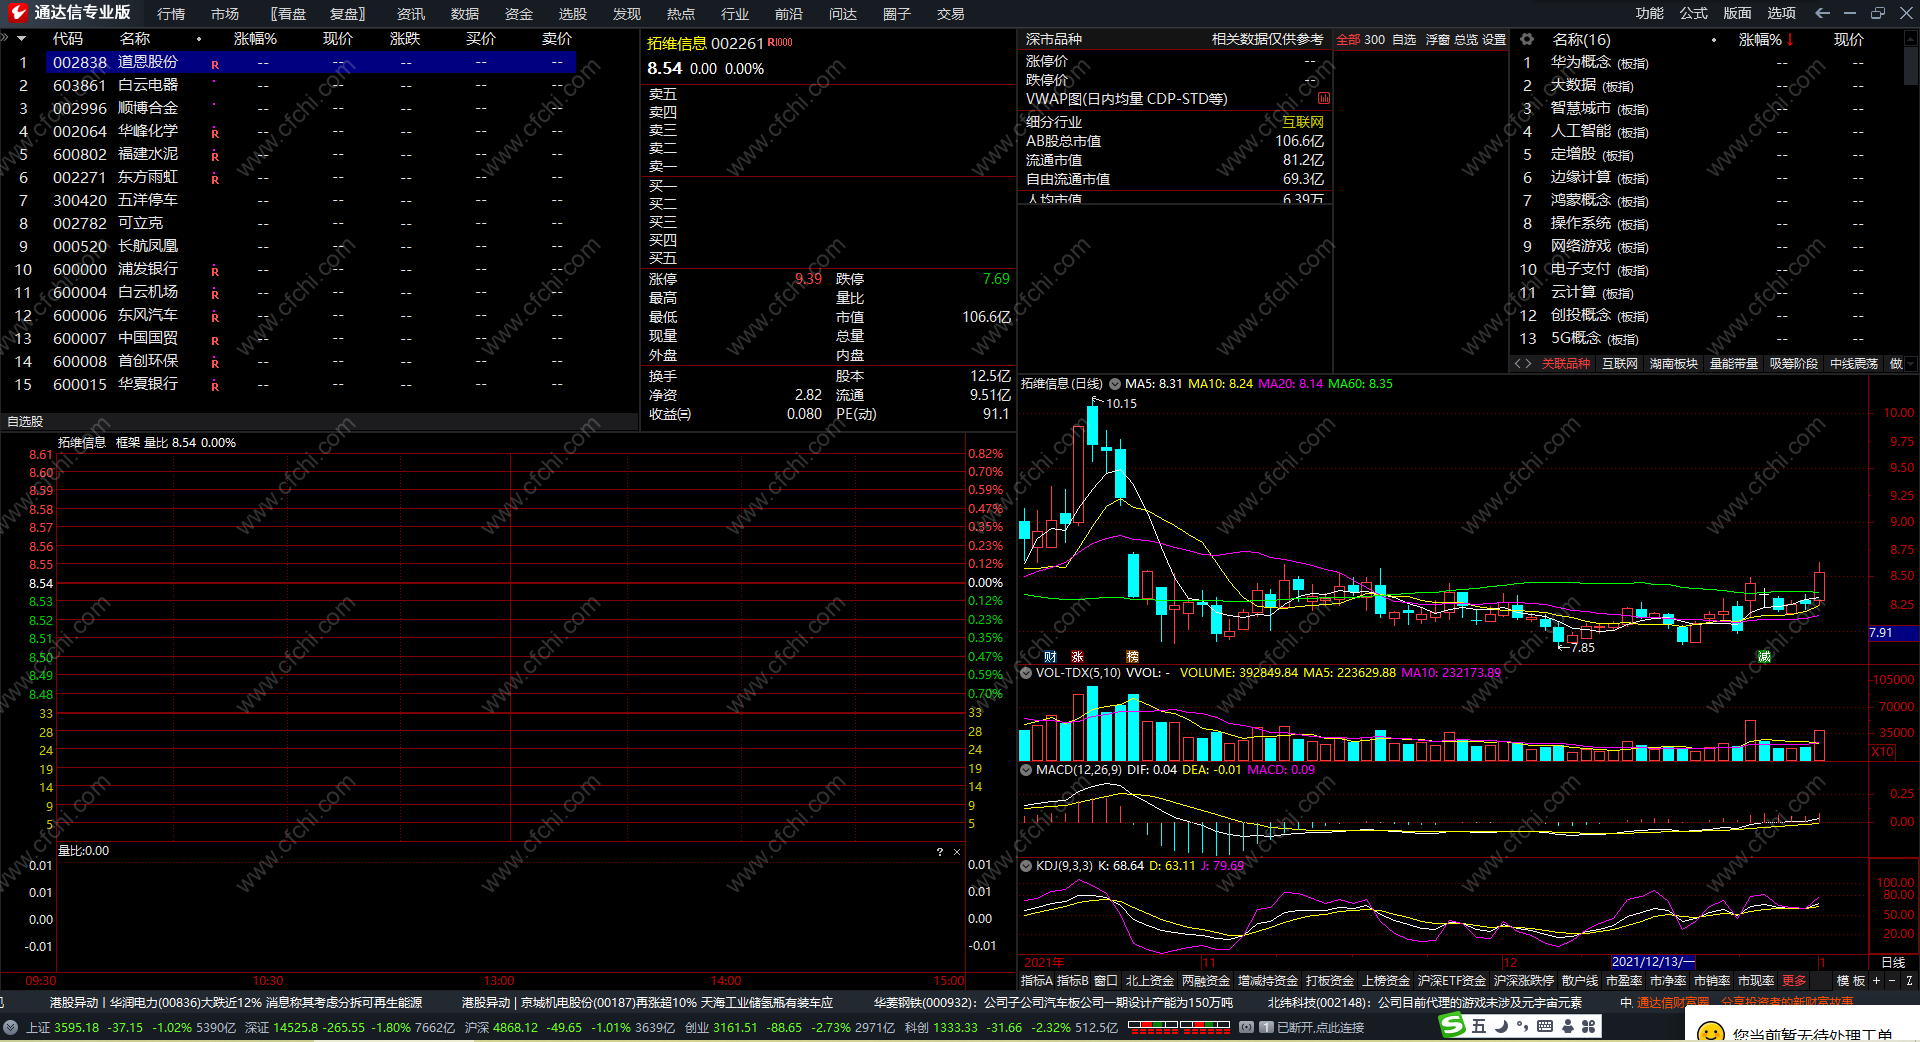Switch to the 湖南板块 tab
The image size is (1920, 1042).
(x=1674, y=364)
